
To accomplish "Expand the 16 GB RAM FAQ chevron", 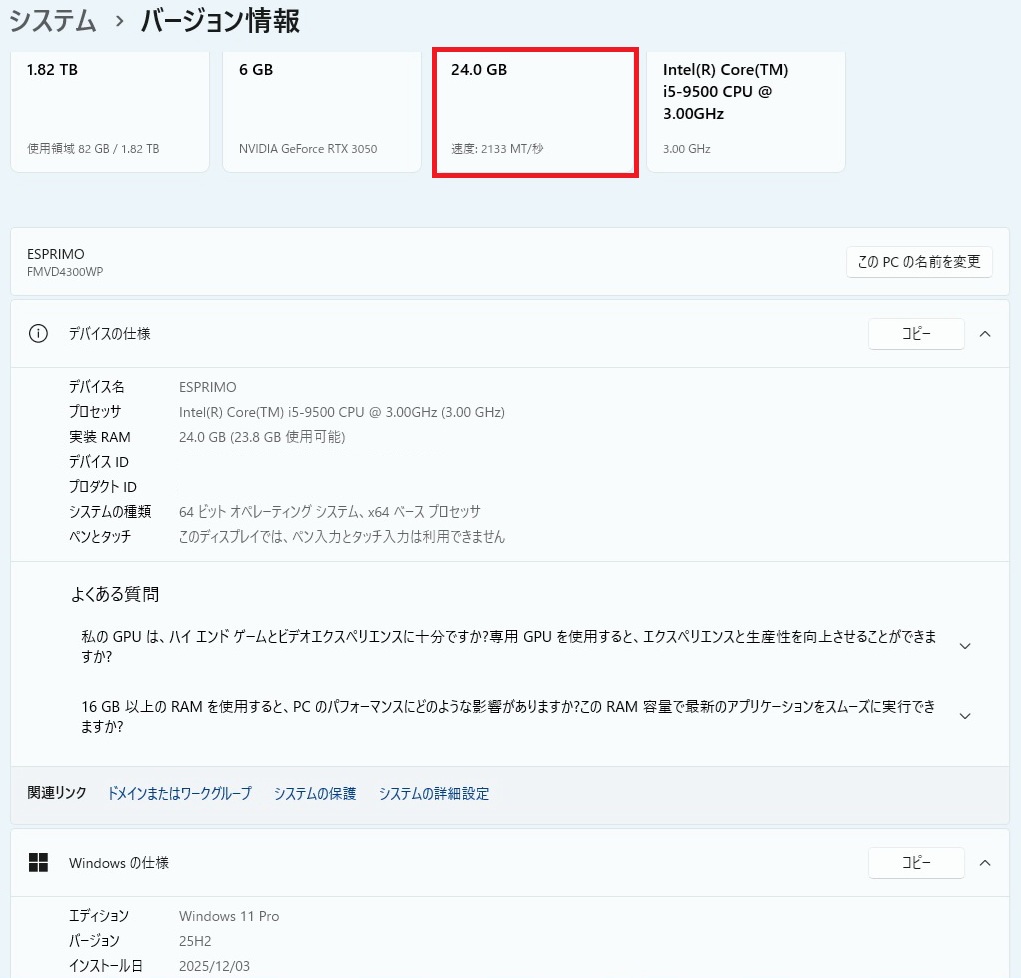I will pyautogui.click(x=965, y=716).
